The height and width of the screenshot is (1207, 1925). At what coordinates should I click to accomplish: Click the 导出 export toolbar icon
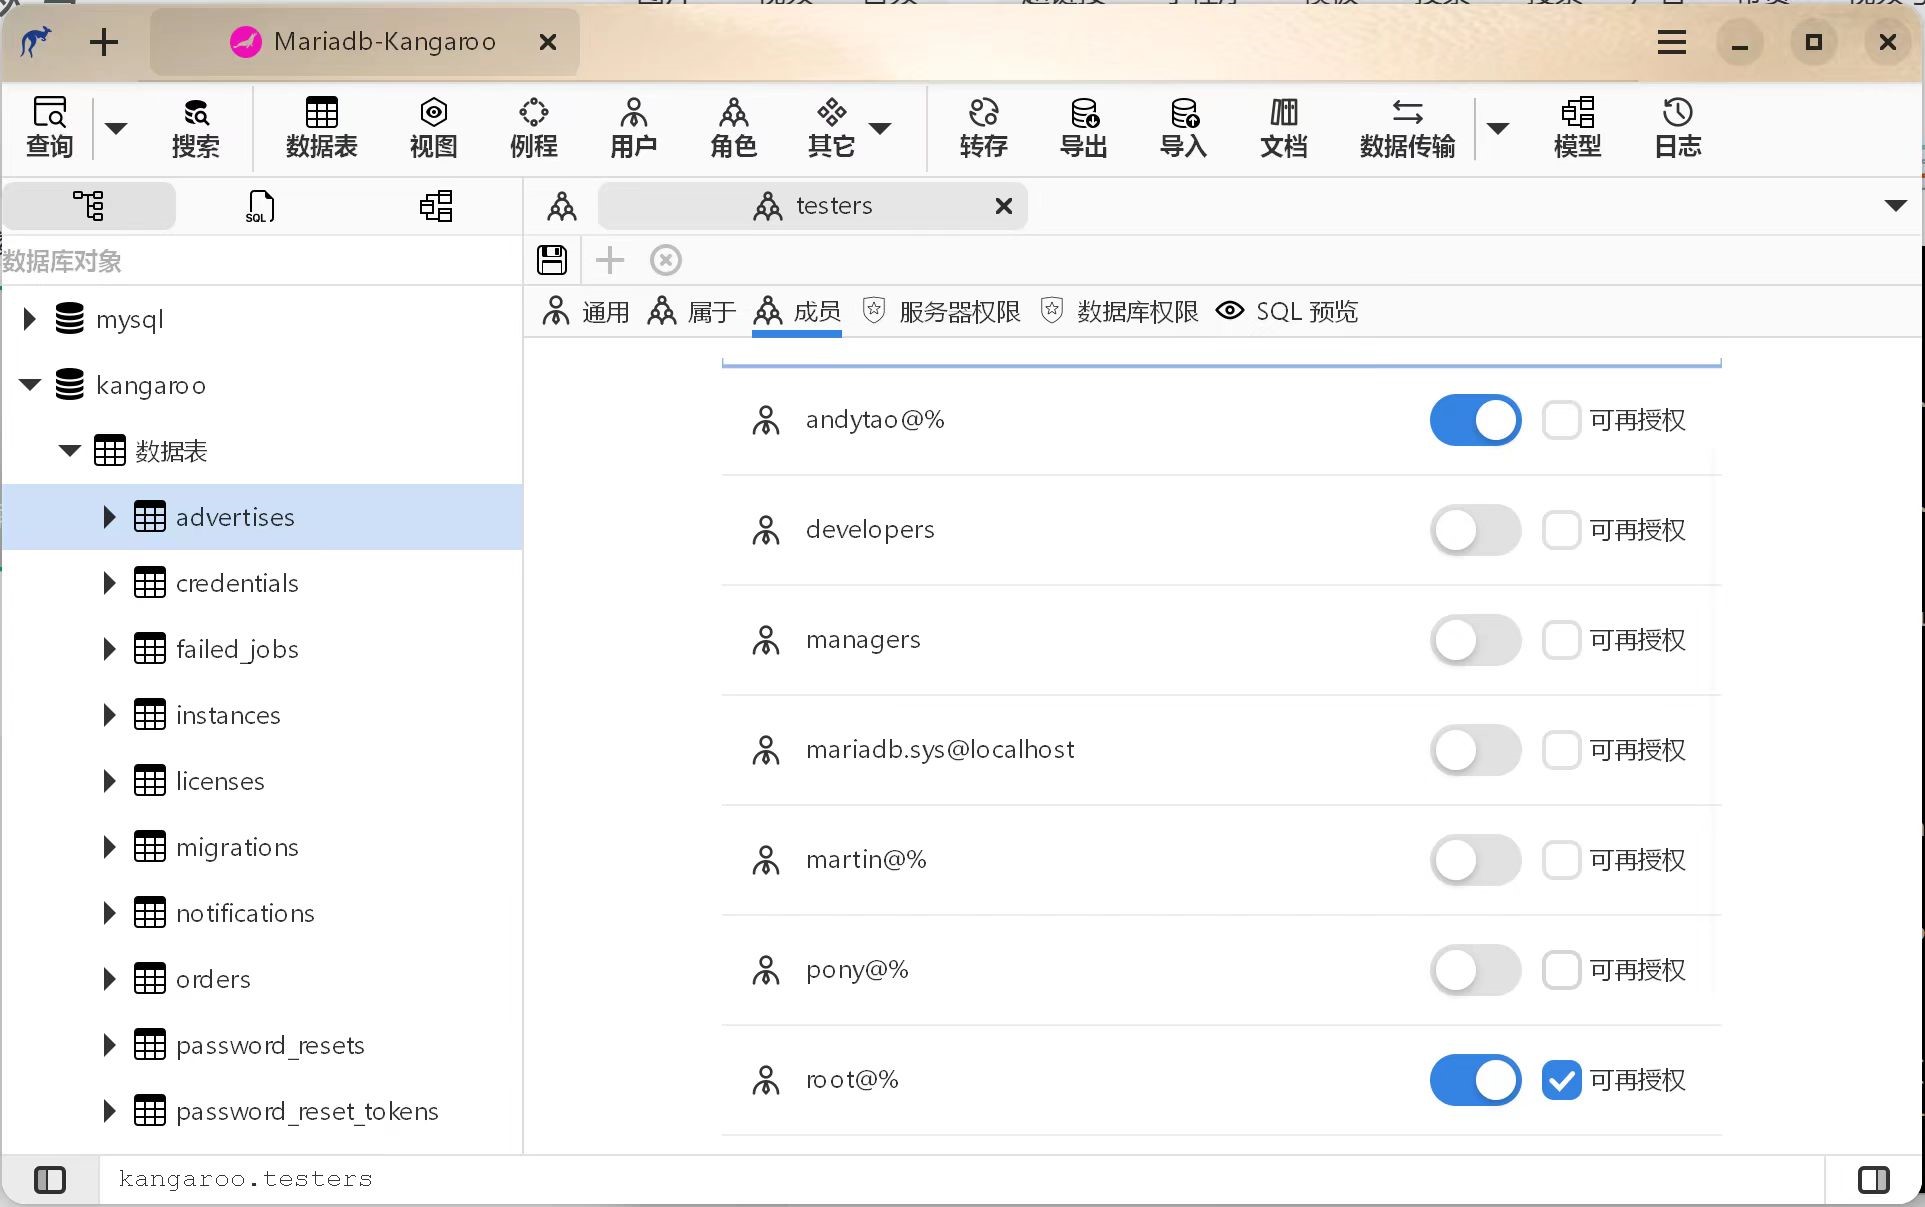tap(1083, 127)
